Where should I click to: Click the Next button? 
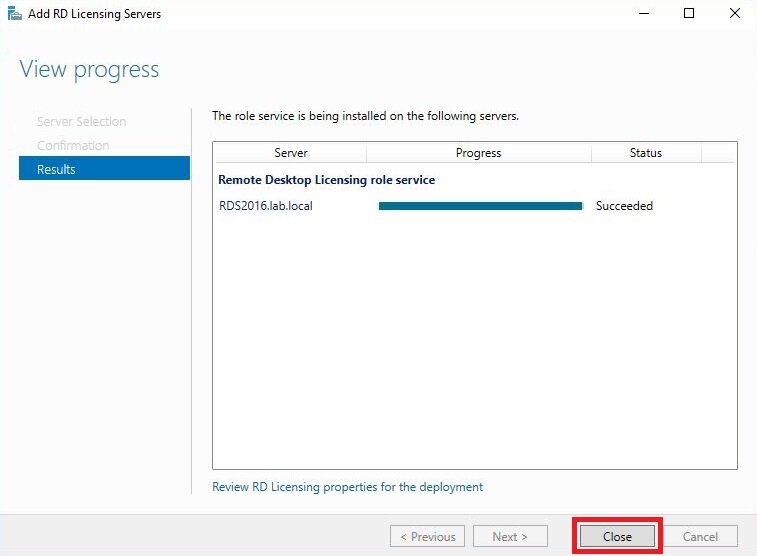pyautogui.click(x=510, y=536)
